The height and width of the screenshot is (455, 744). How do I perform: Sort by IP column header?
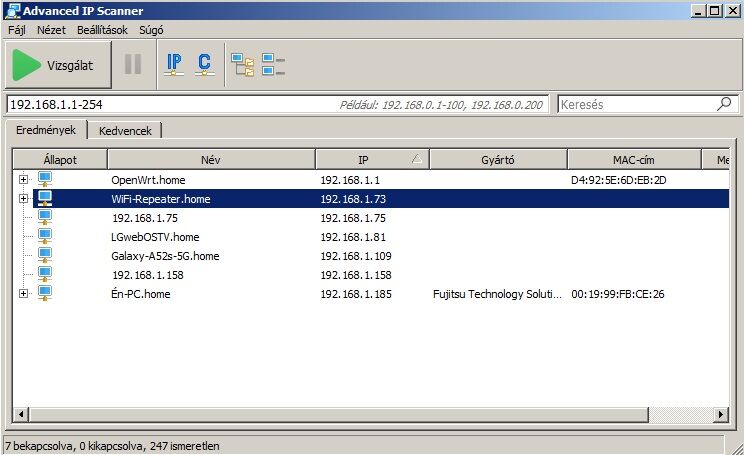coord(372,160)
